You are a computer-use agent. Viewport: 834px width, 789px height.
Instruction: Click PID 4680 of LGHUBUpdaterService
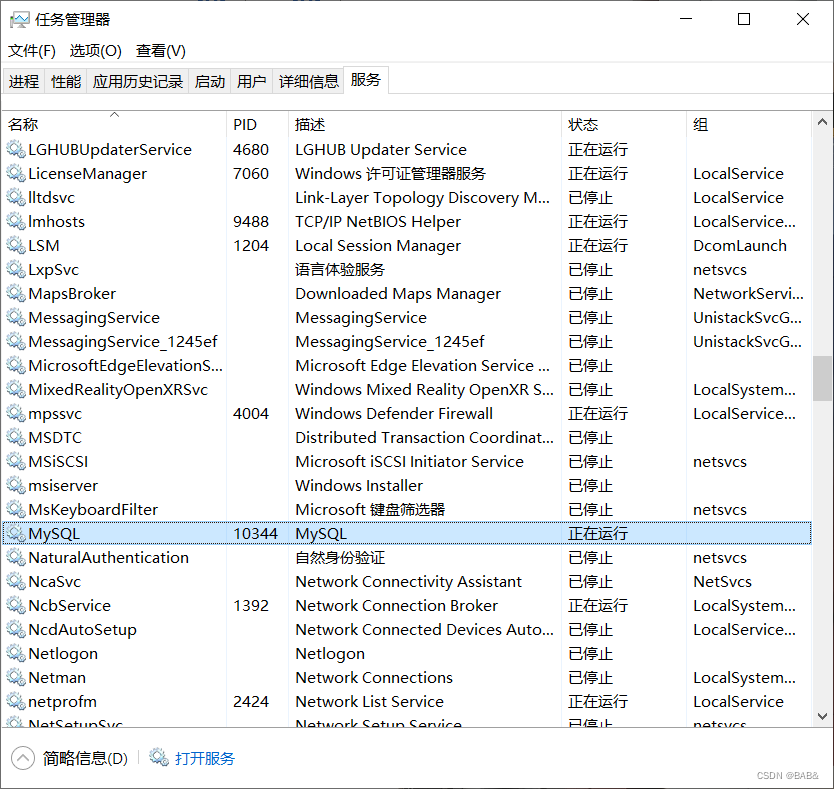[x=251, y=150]
